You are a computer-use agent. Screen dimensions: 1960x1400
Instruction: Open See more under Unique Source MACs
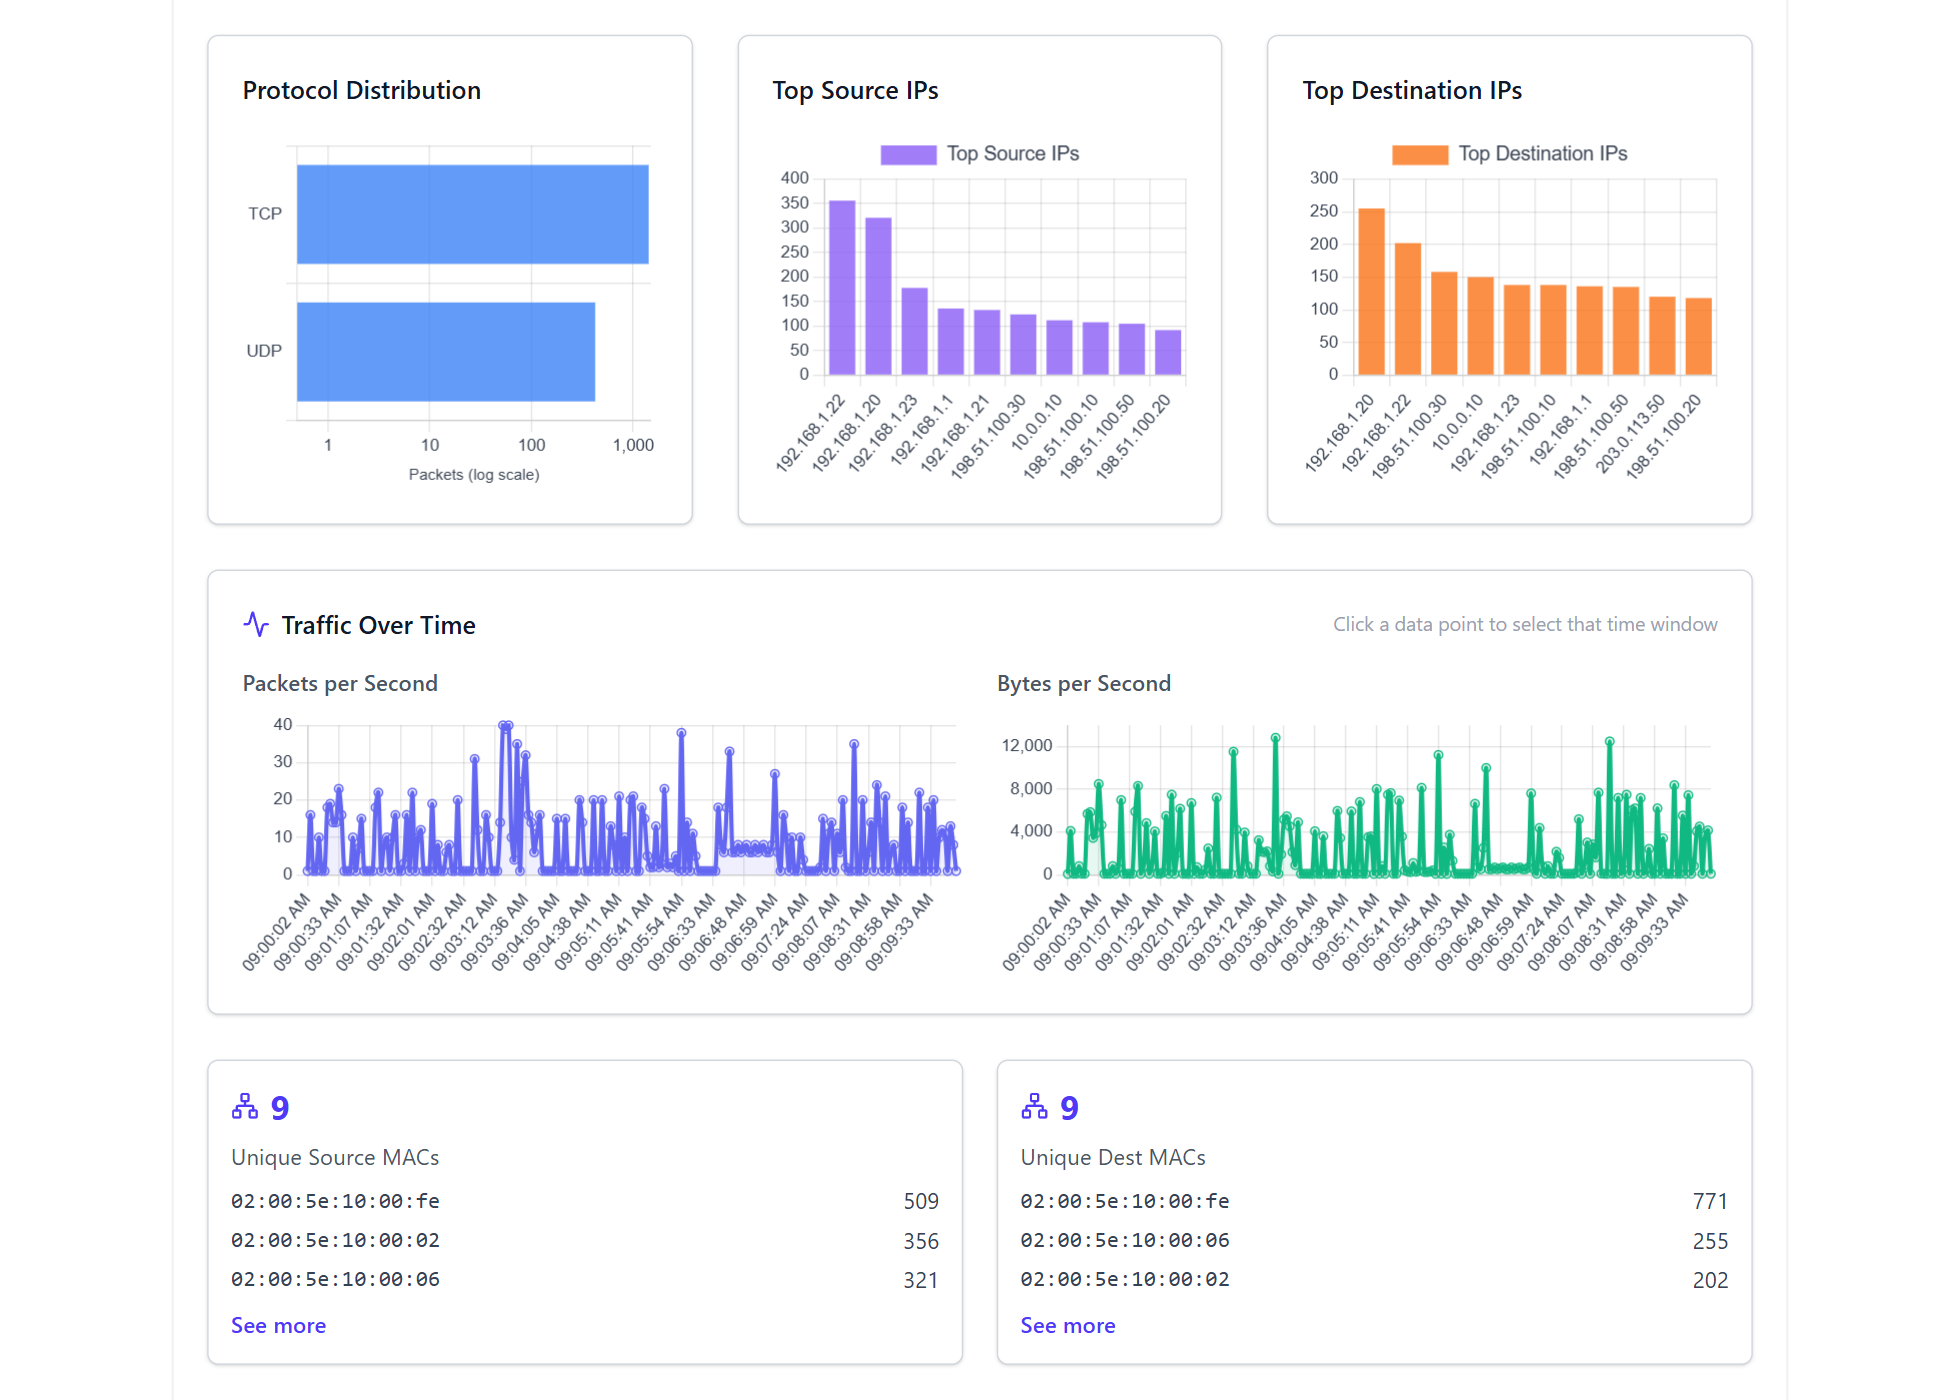pos(278,1325)
